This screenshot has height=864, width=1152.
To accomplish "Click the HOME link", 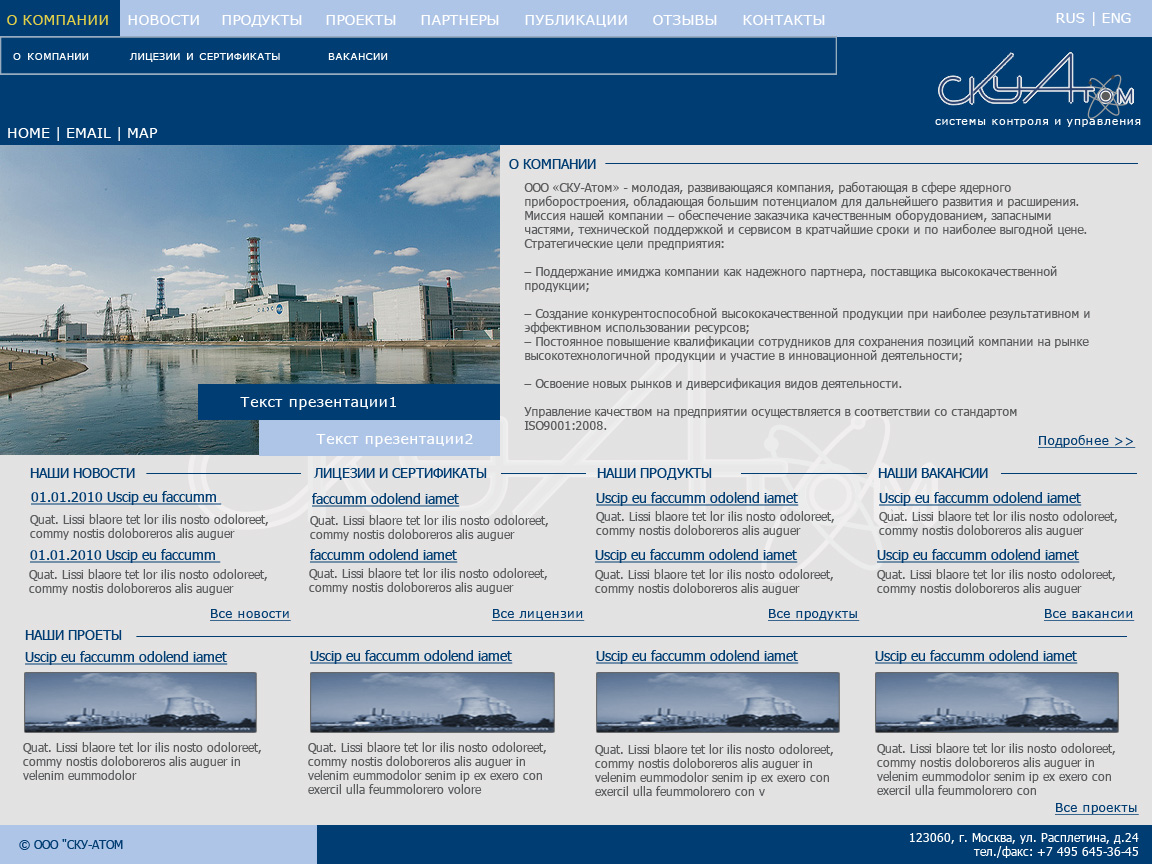I will click(x=29, y=133).
